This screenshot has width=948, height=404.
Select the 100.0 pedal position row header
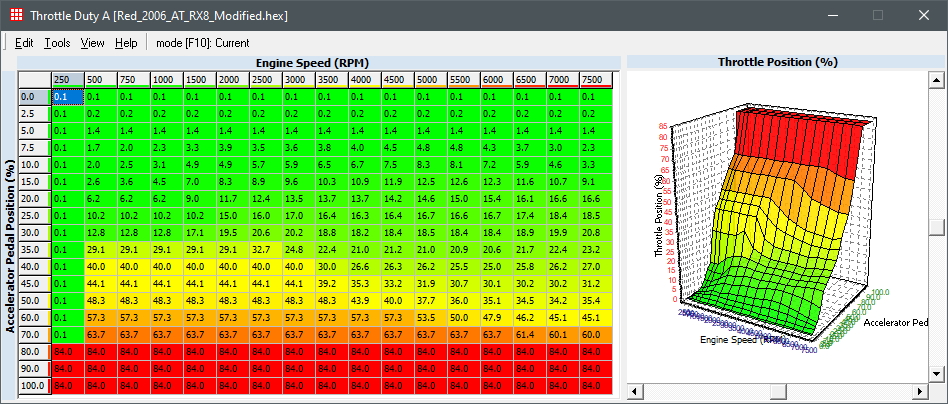click(34, 385)
